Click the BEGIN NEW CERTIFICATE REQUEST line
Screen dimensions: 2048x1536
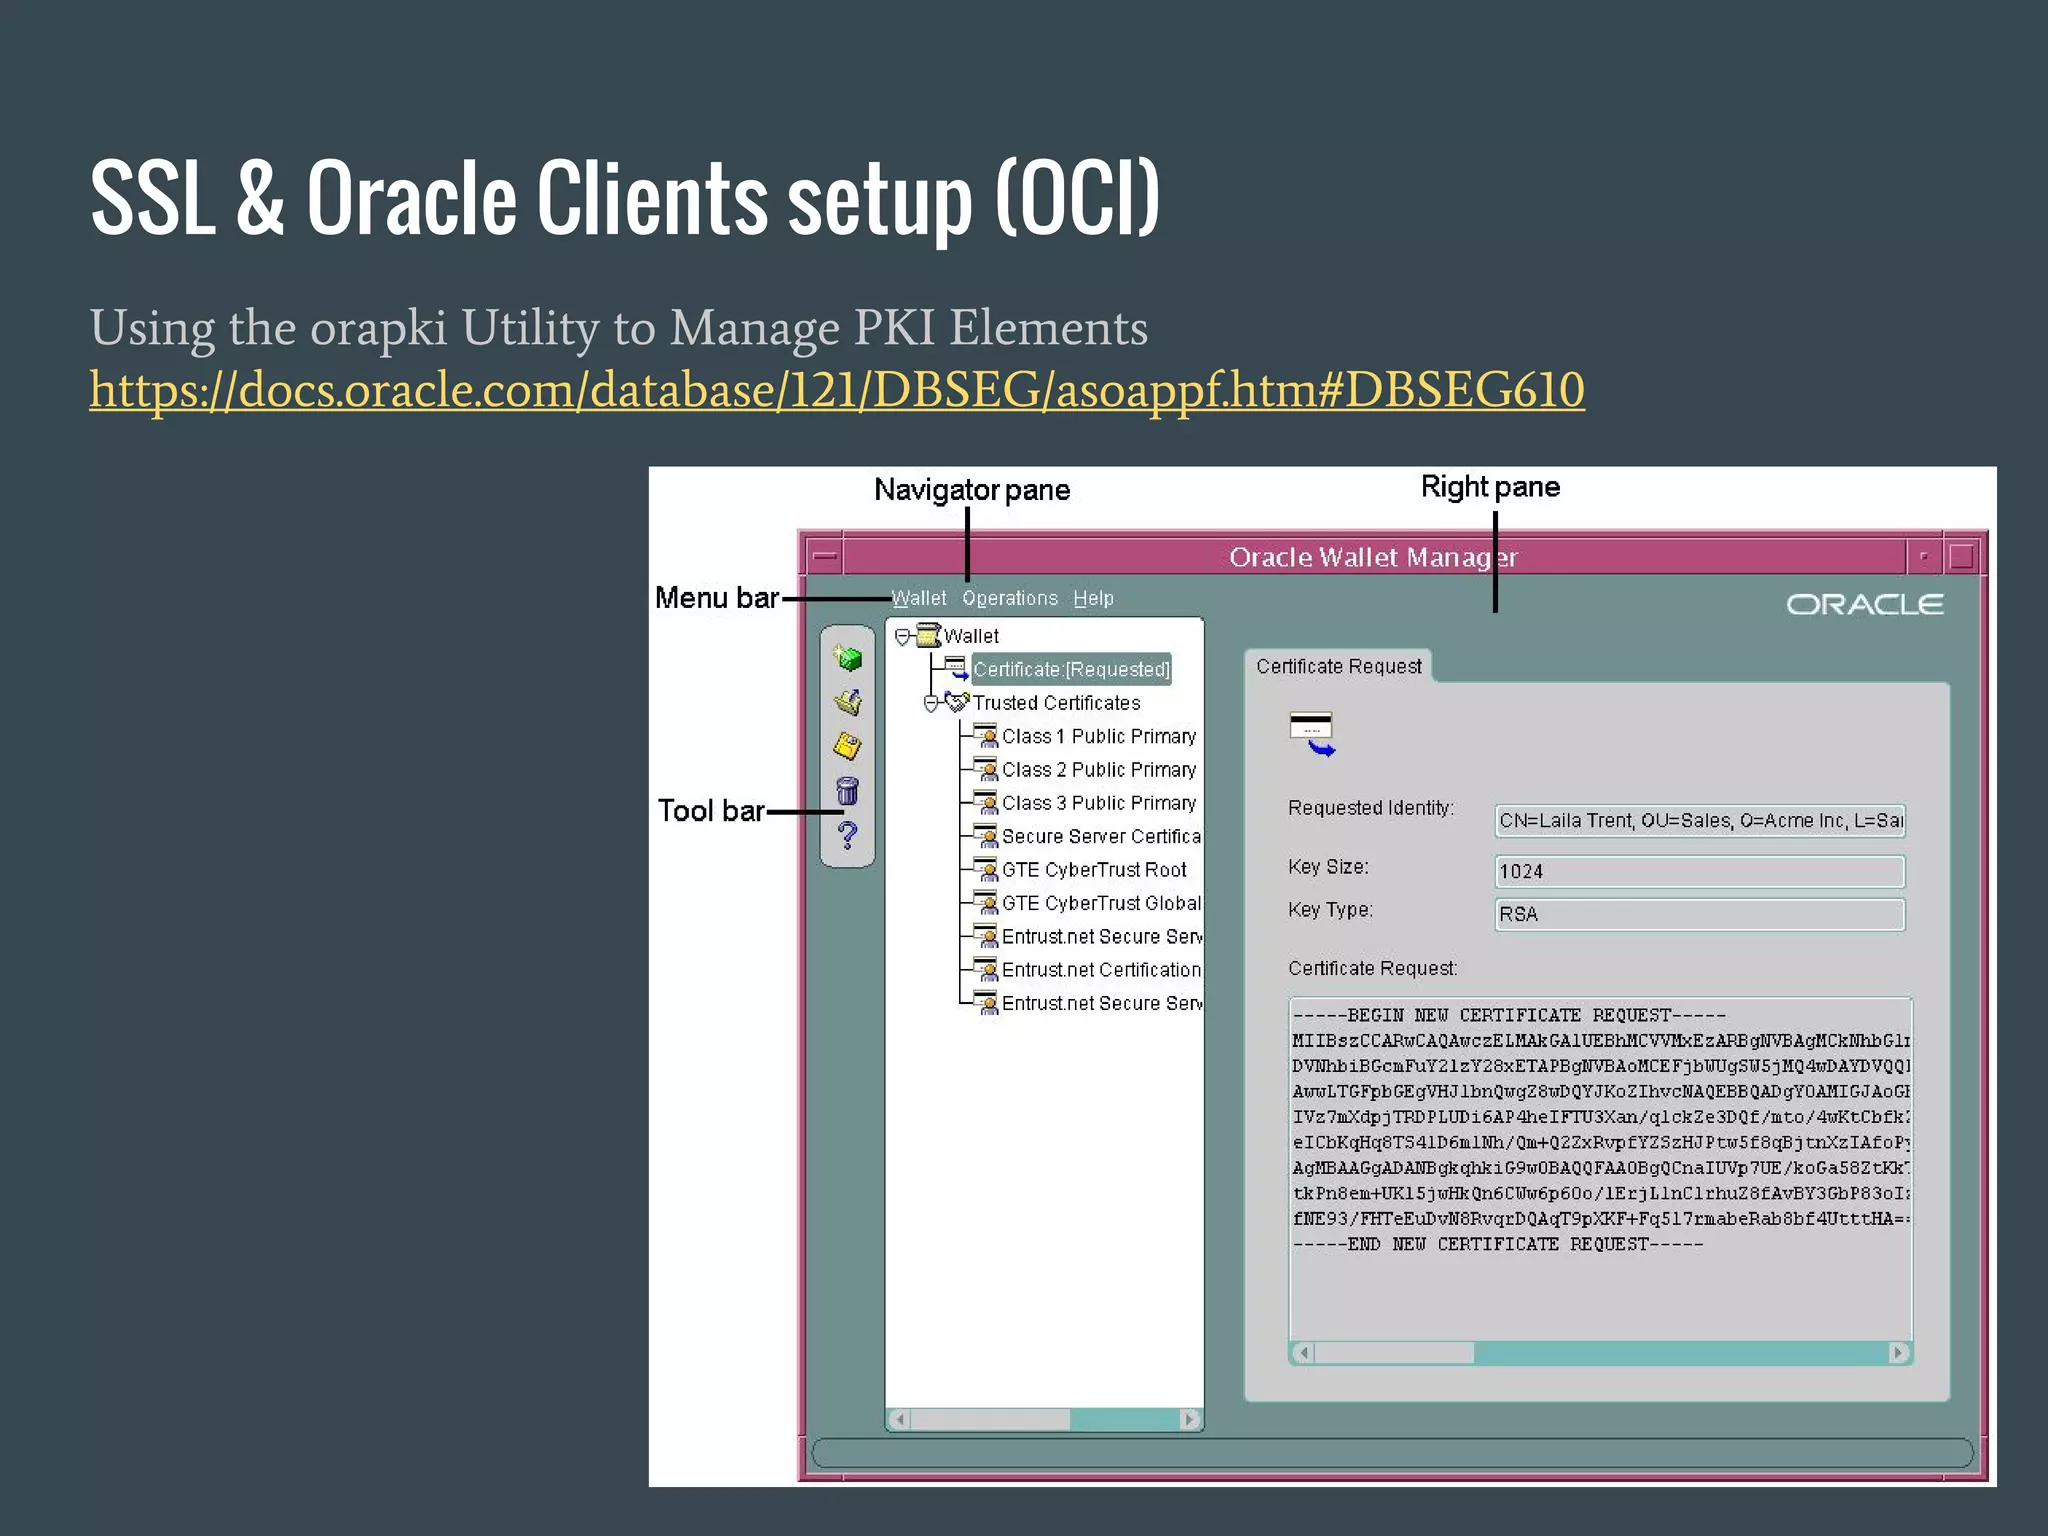[x=1509, y=1015]
